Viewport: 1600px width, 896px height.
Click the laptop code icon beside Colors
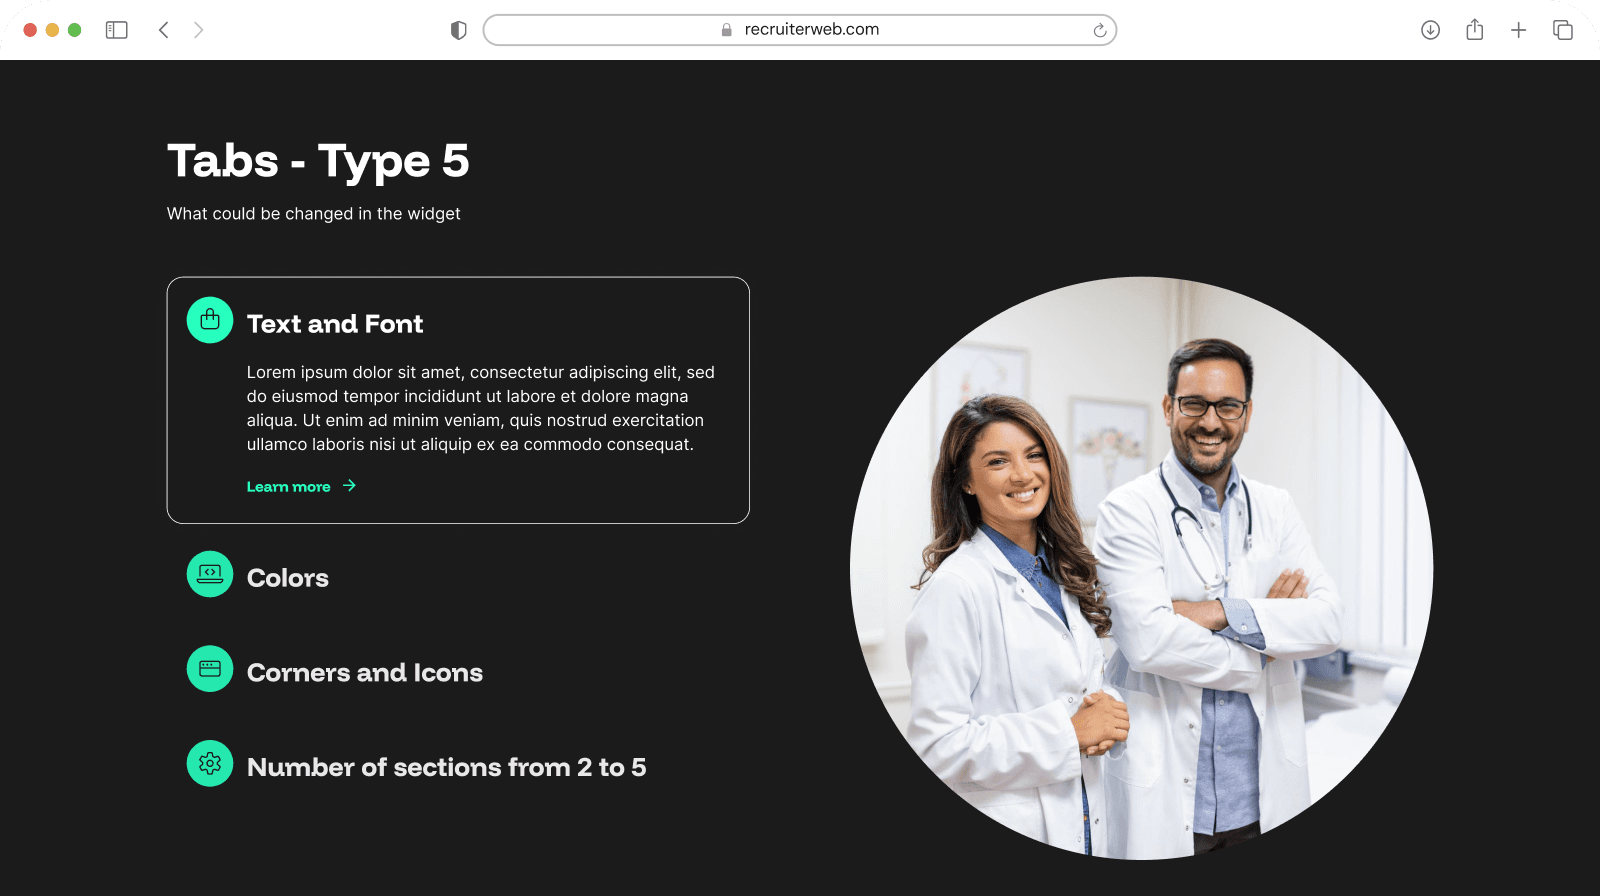pos(210,574)
